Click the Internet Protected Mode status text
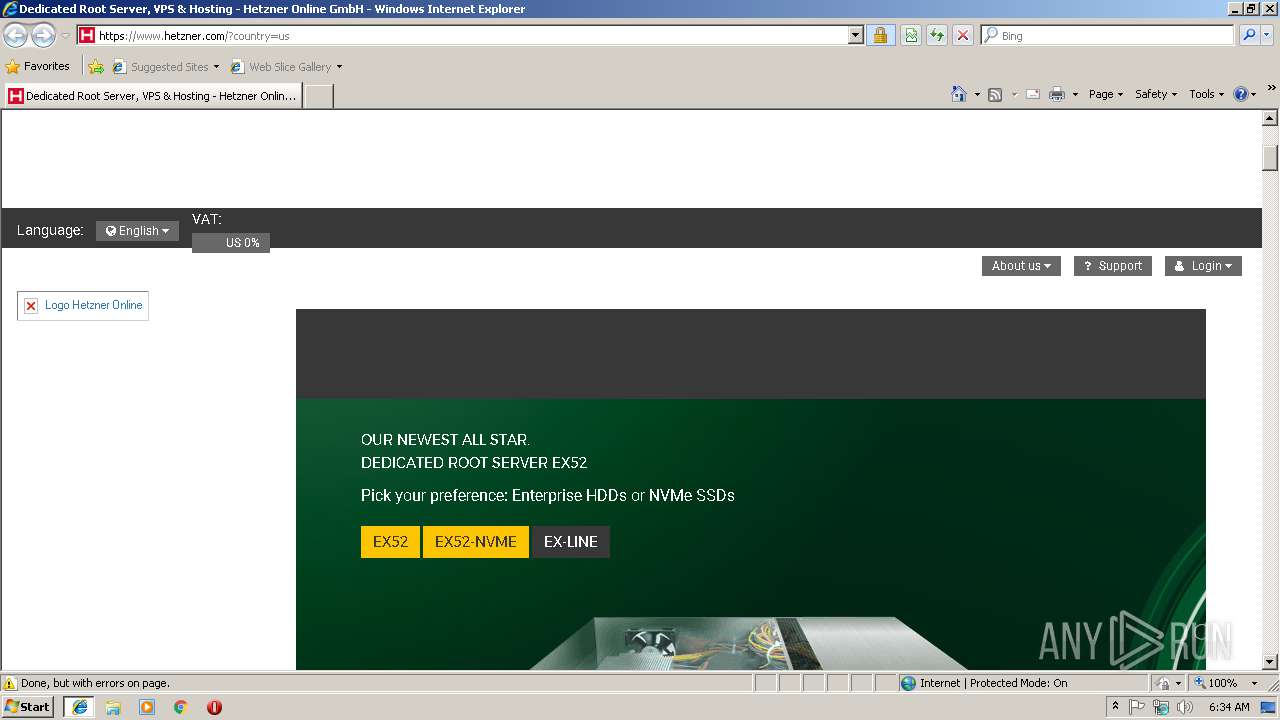Image resolution: width=1280 pixels, height=720 pixels. (x=993, y=683)
